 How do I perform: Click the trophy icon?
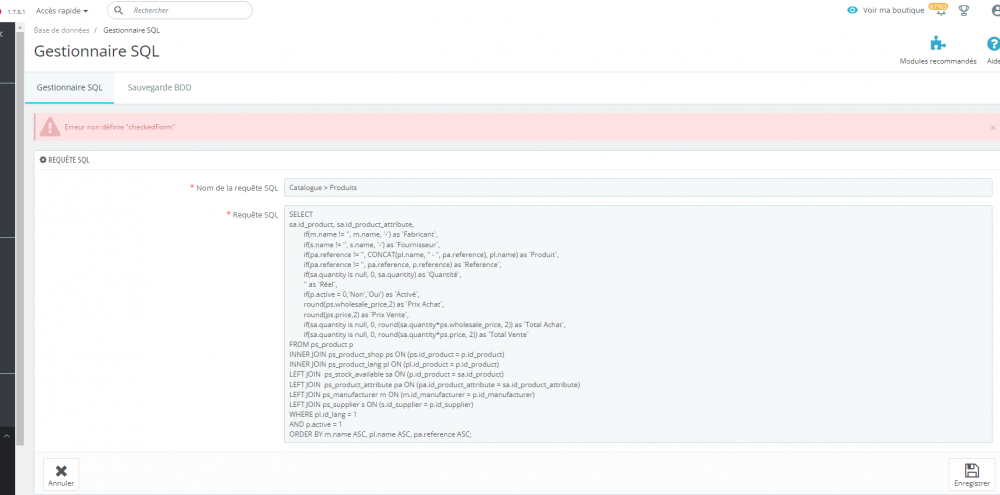(964, 10)
